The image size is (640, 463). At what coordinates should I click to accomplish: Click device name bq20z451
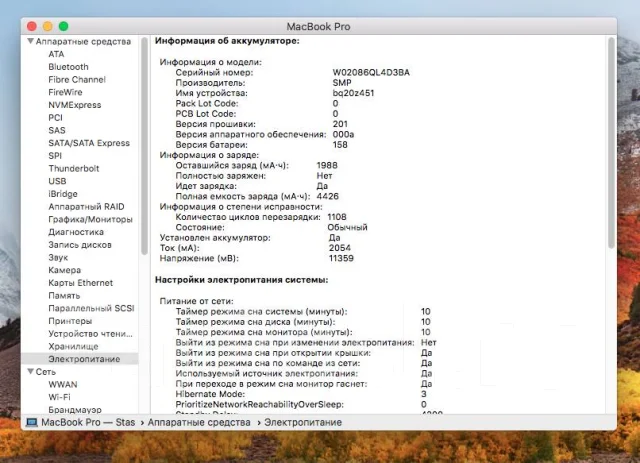[x=353, y=93]
